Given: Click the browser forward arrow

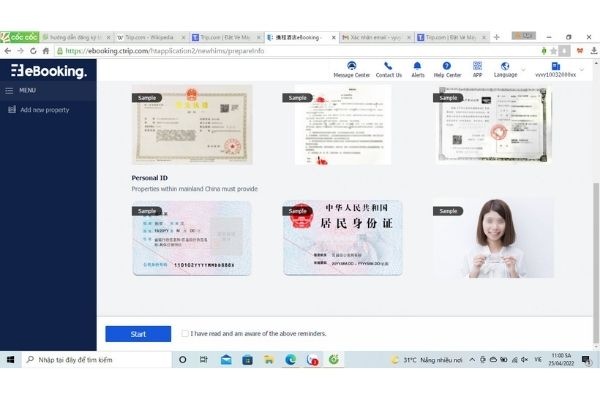Looking at the screenshot, I should pyautogui.click(x=20, y=51).
